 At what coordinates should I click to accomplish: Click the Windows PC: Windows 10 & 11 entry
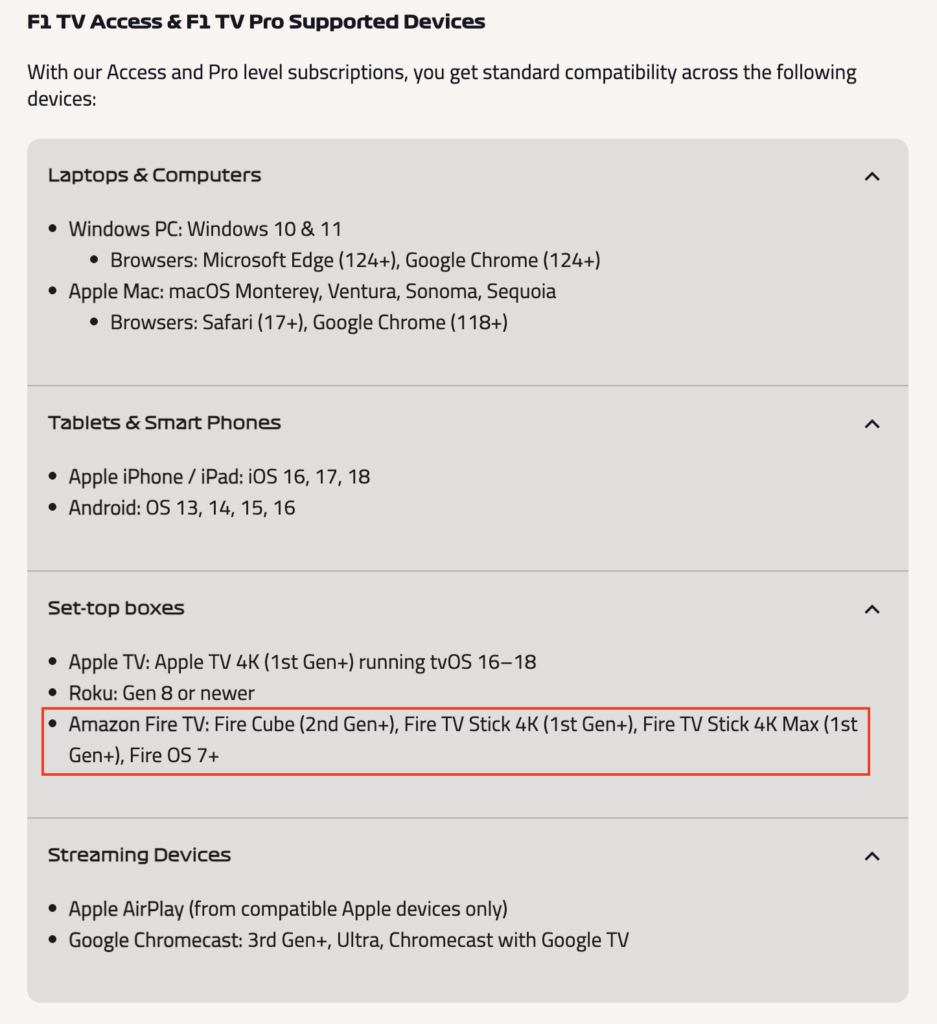coord(205,229)
